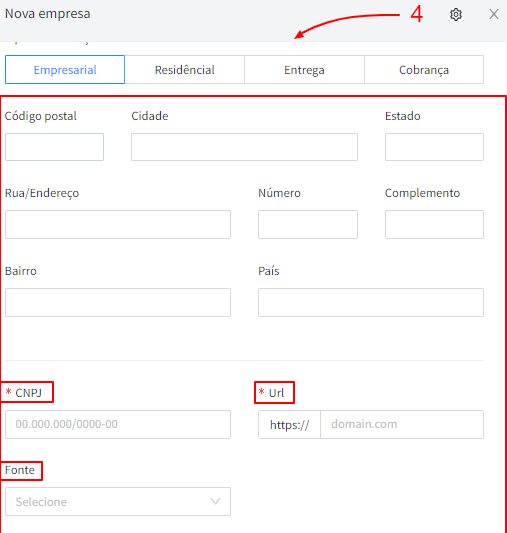507x533 pixels.
Task: Click the Cidade input field
Action: tap(244, 147)
